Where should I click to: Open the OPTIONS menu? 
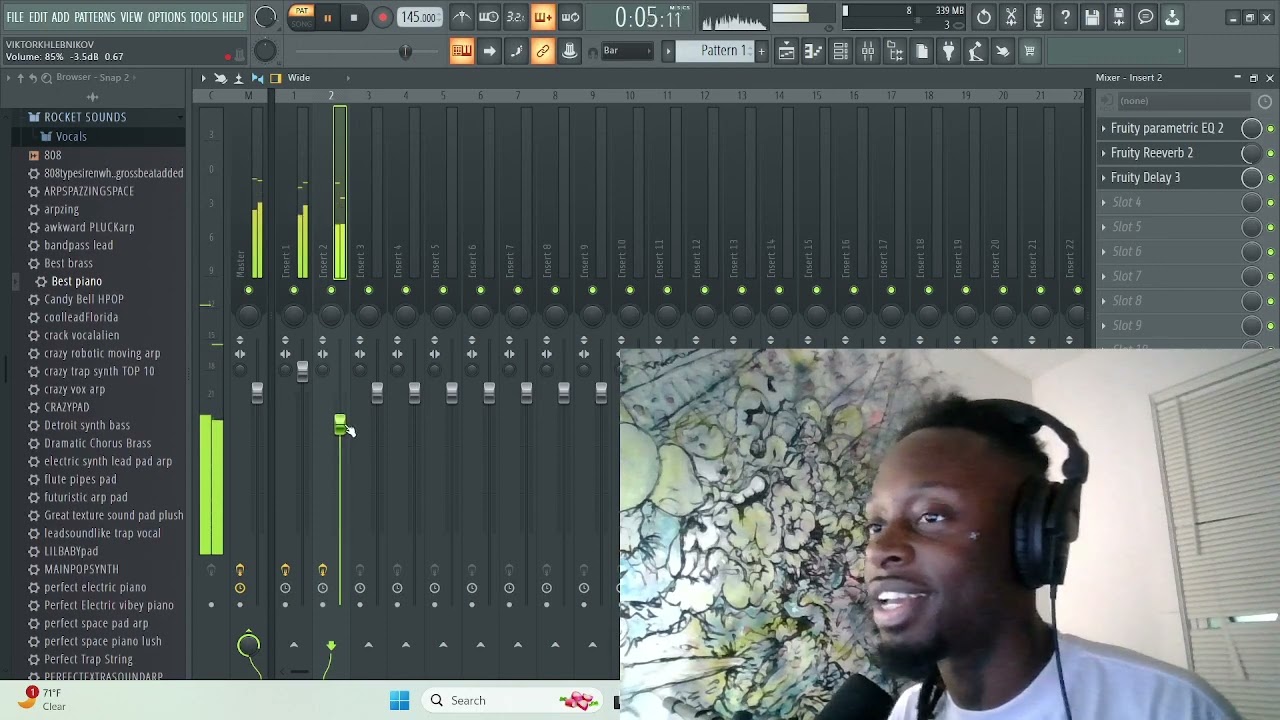tap(167, 17)
